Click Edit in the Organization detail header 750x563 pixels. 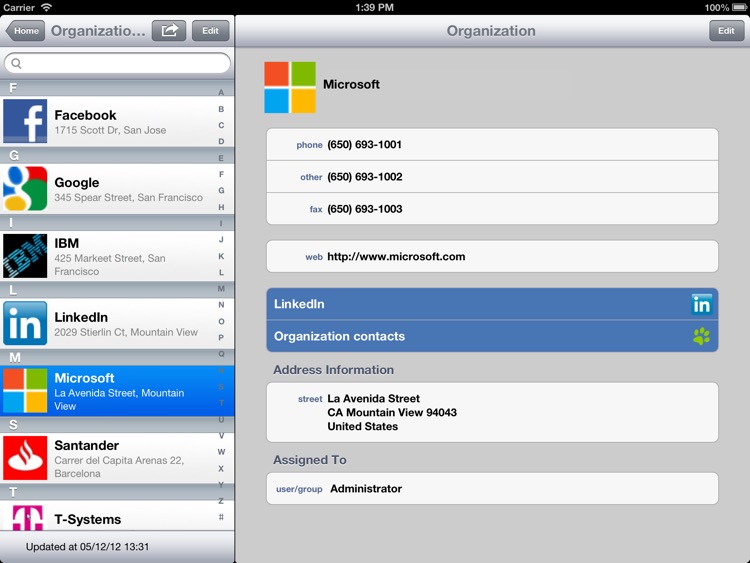coord(726,31)
